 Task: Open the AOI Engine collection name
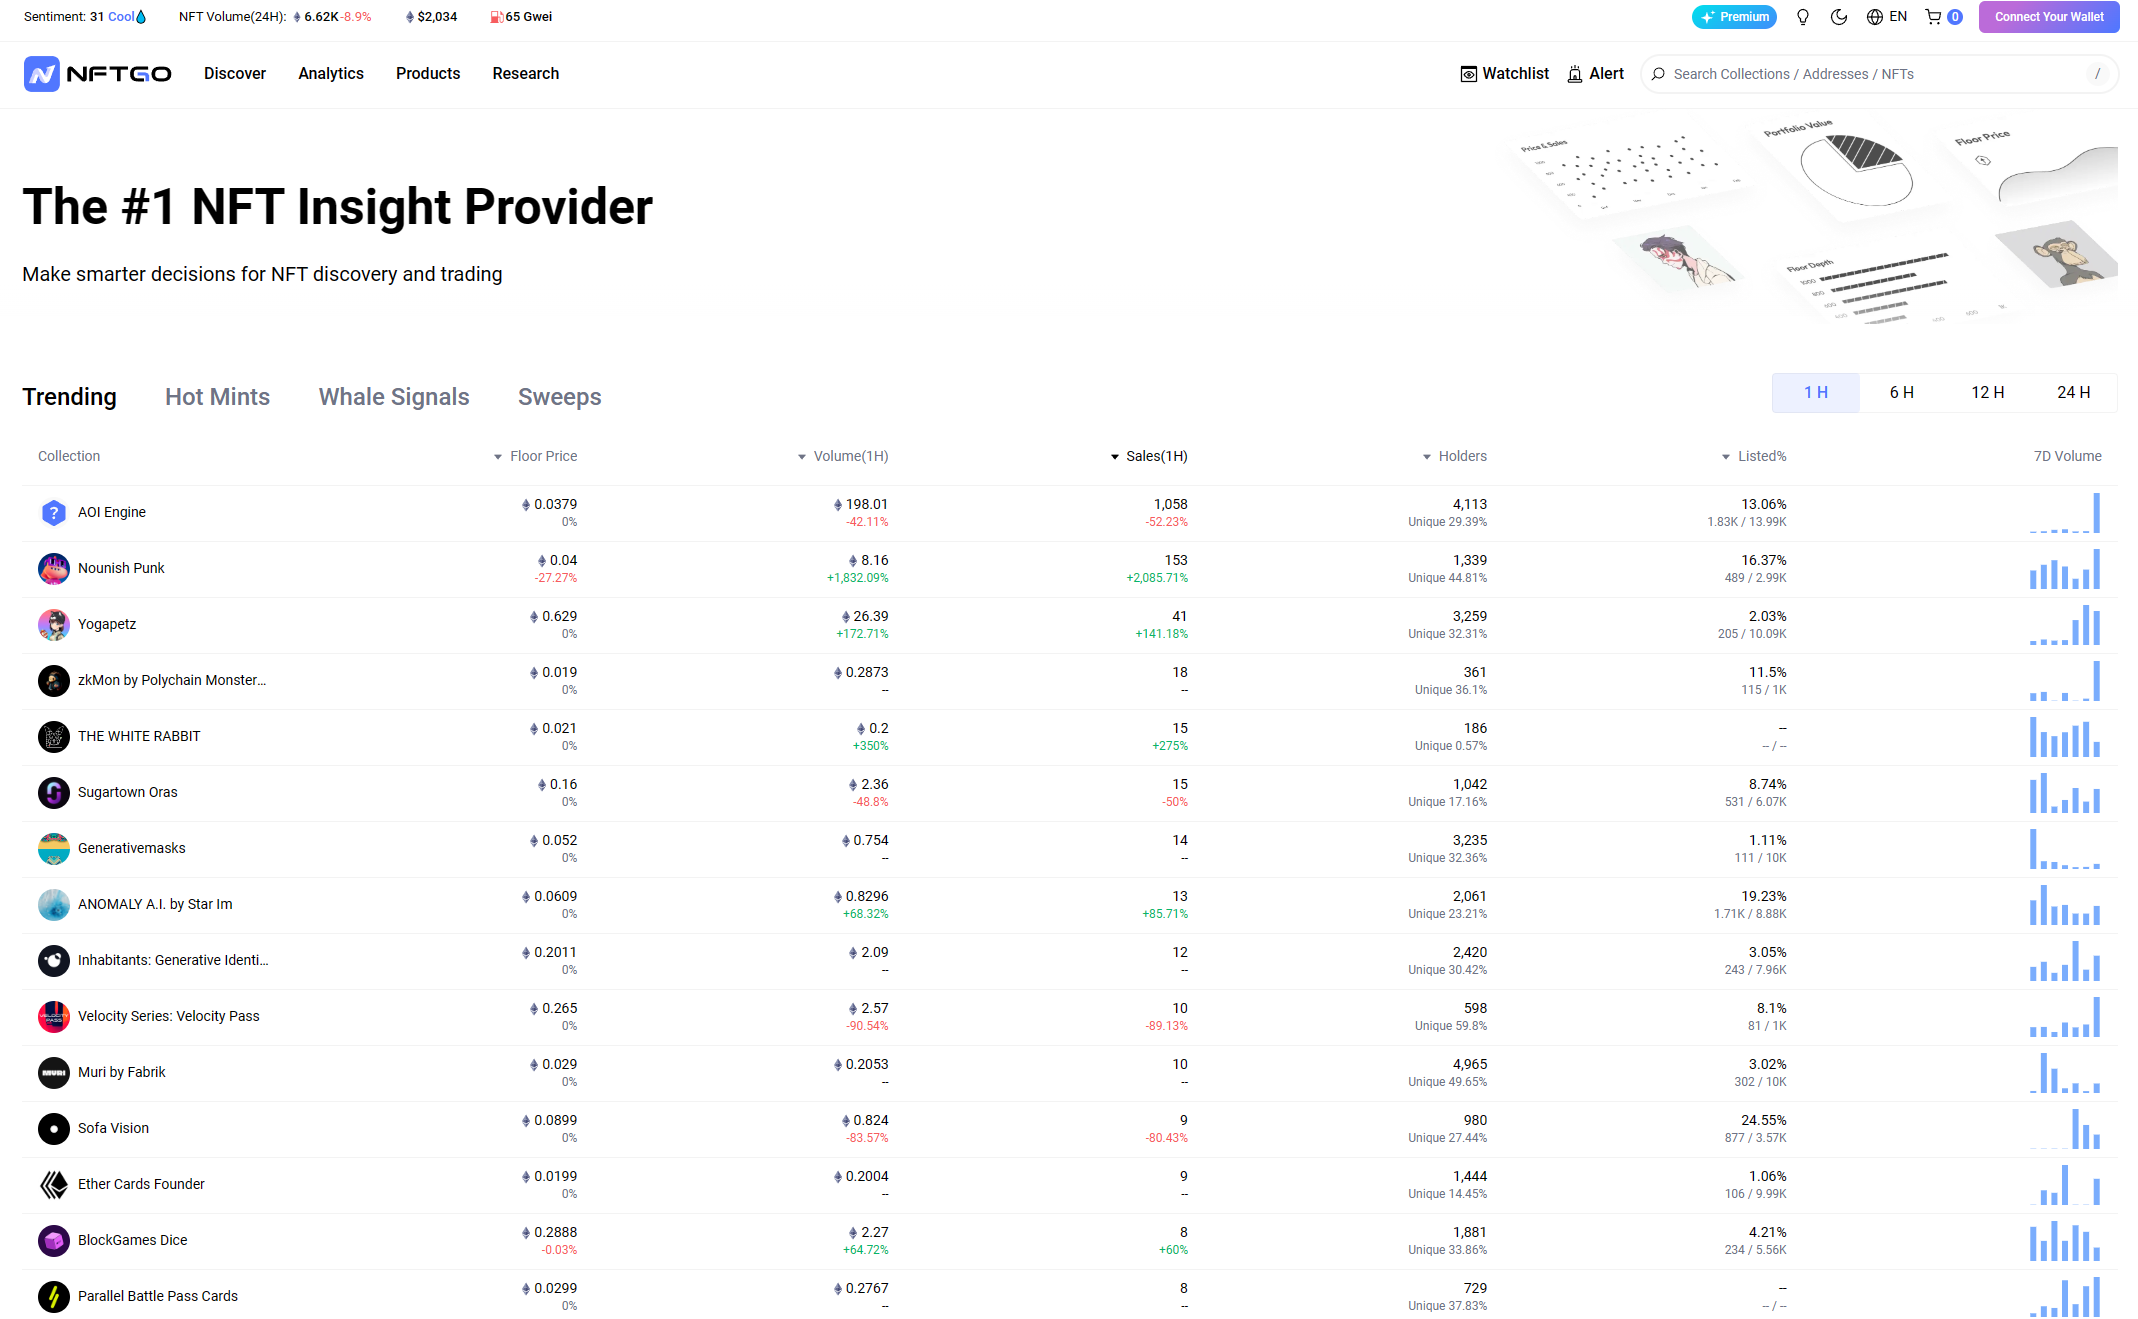[x=112, y=512]
